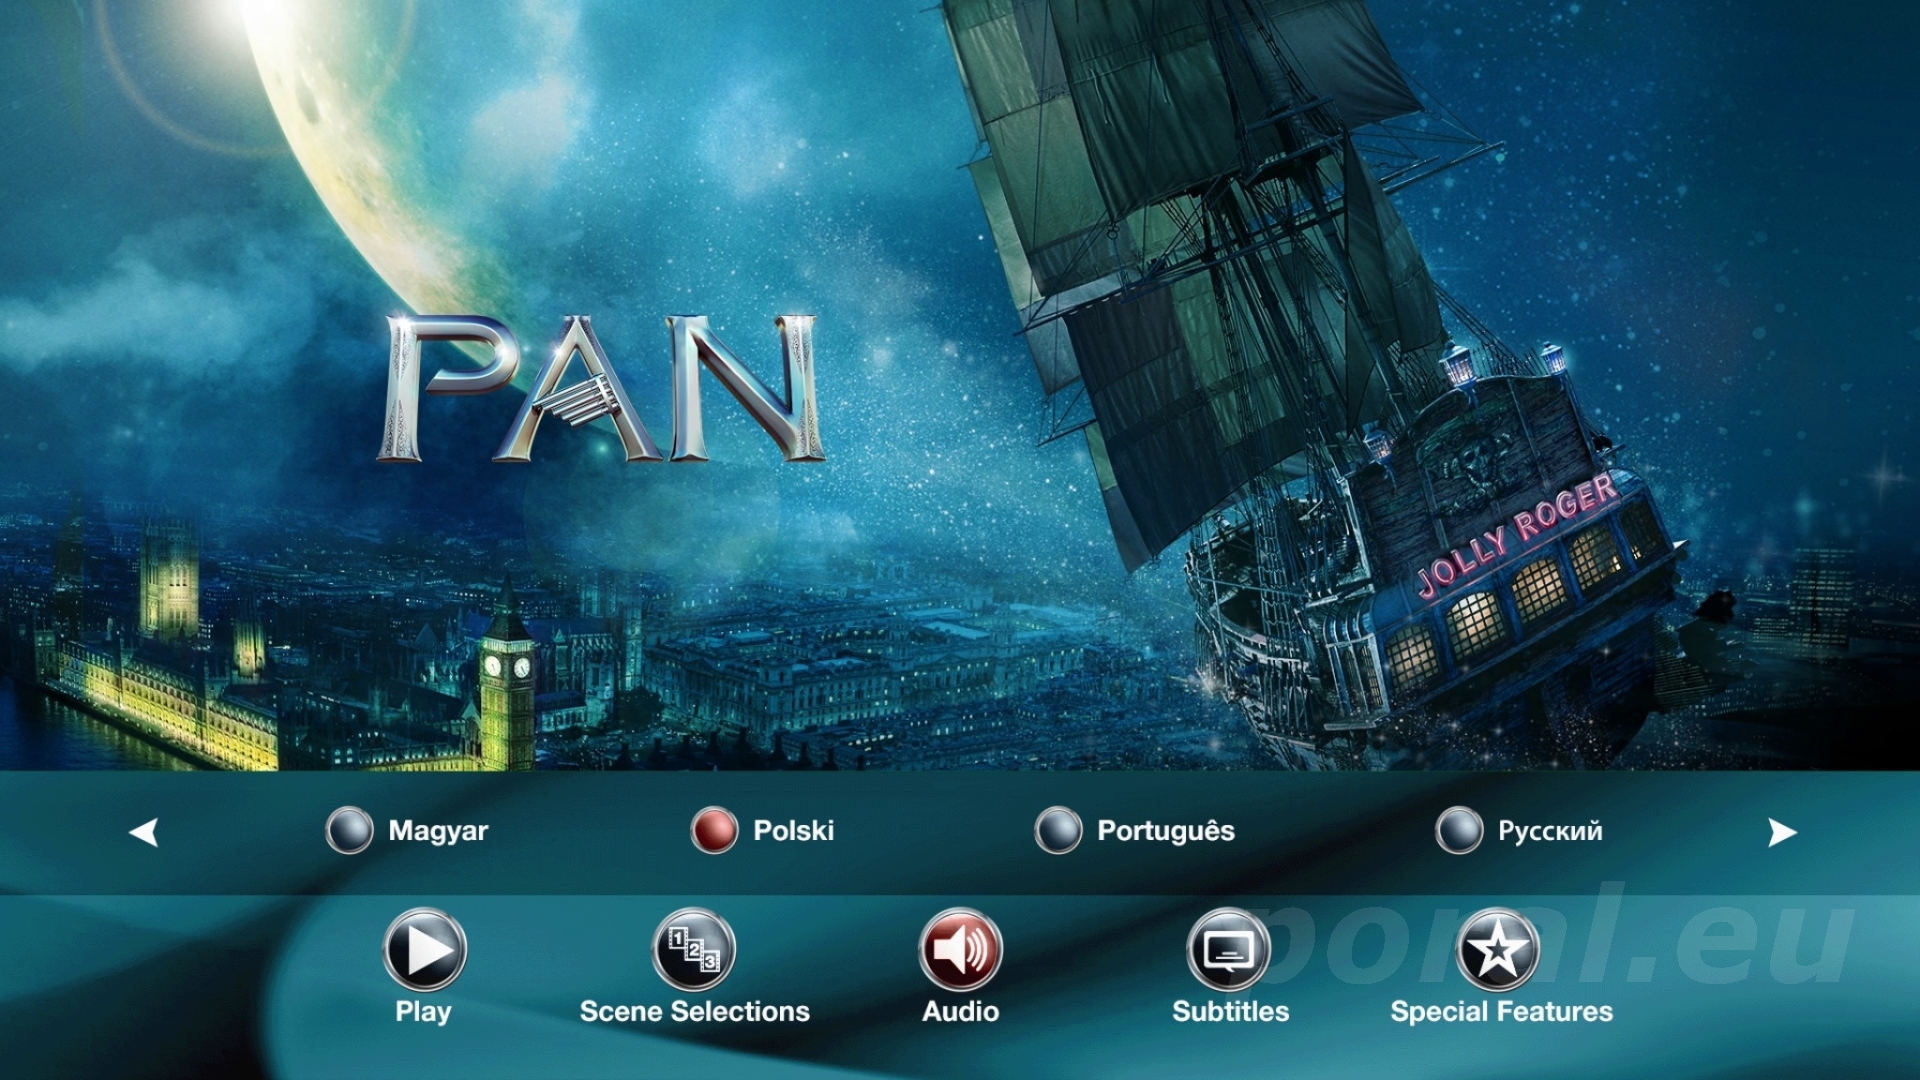This screenshot has height=1080, width=1920.
Task: Click the Русский language text
Action: (1550, 831)
